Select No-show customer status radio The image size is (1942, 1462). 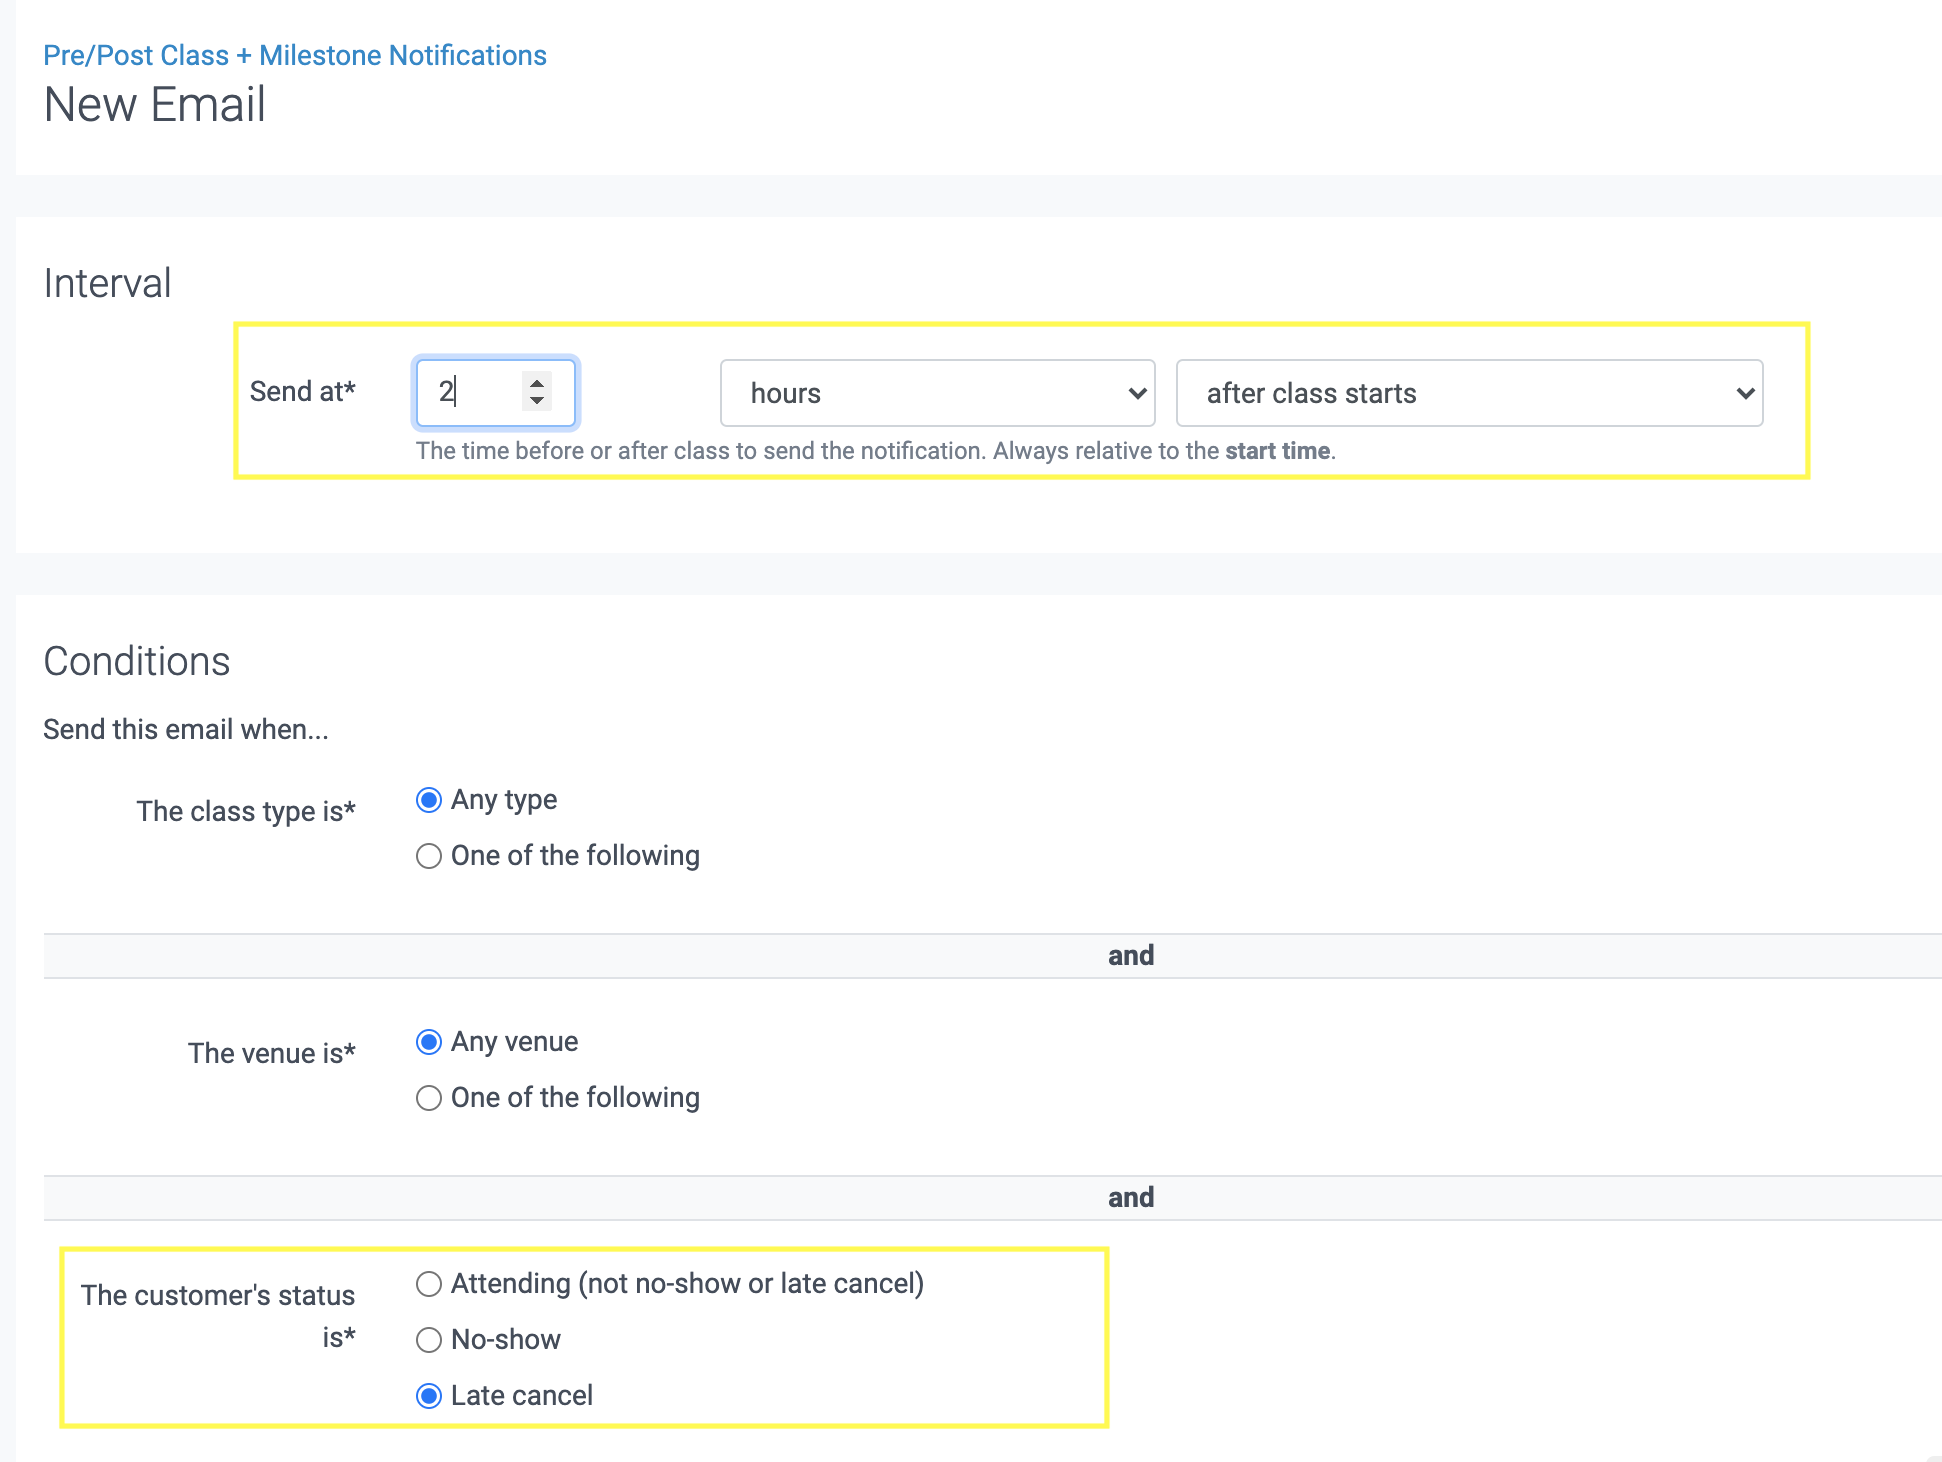pyautogui.click(x=429, y=1340)
